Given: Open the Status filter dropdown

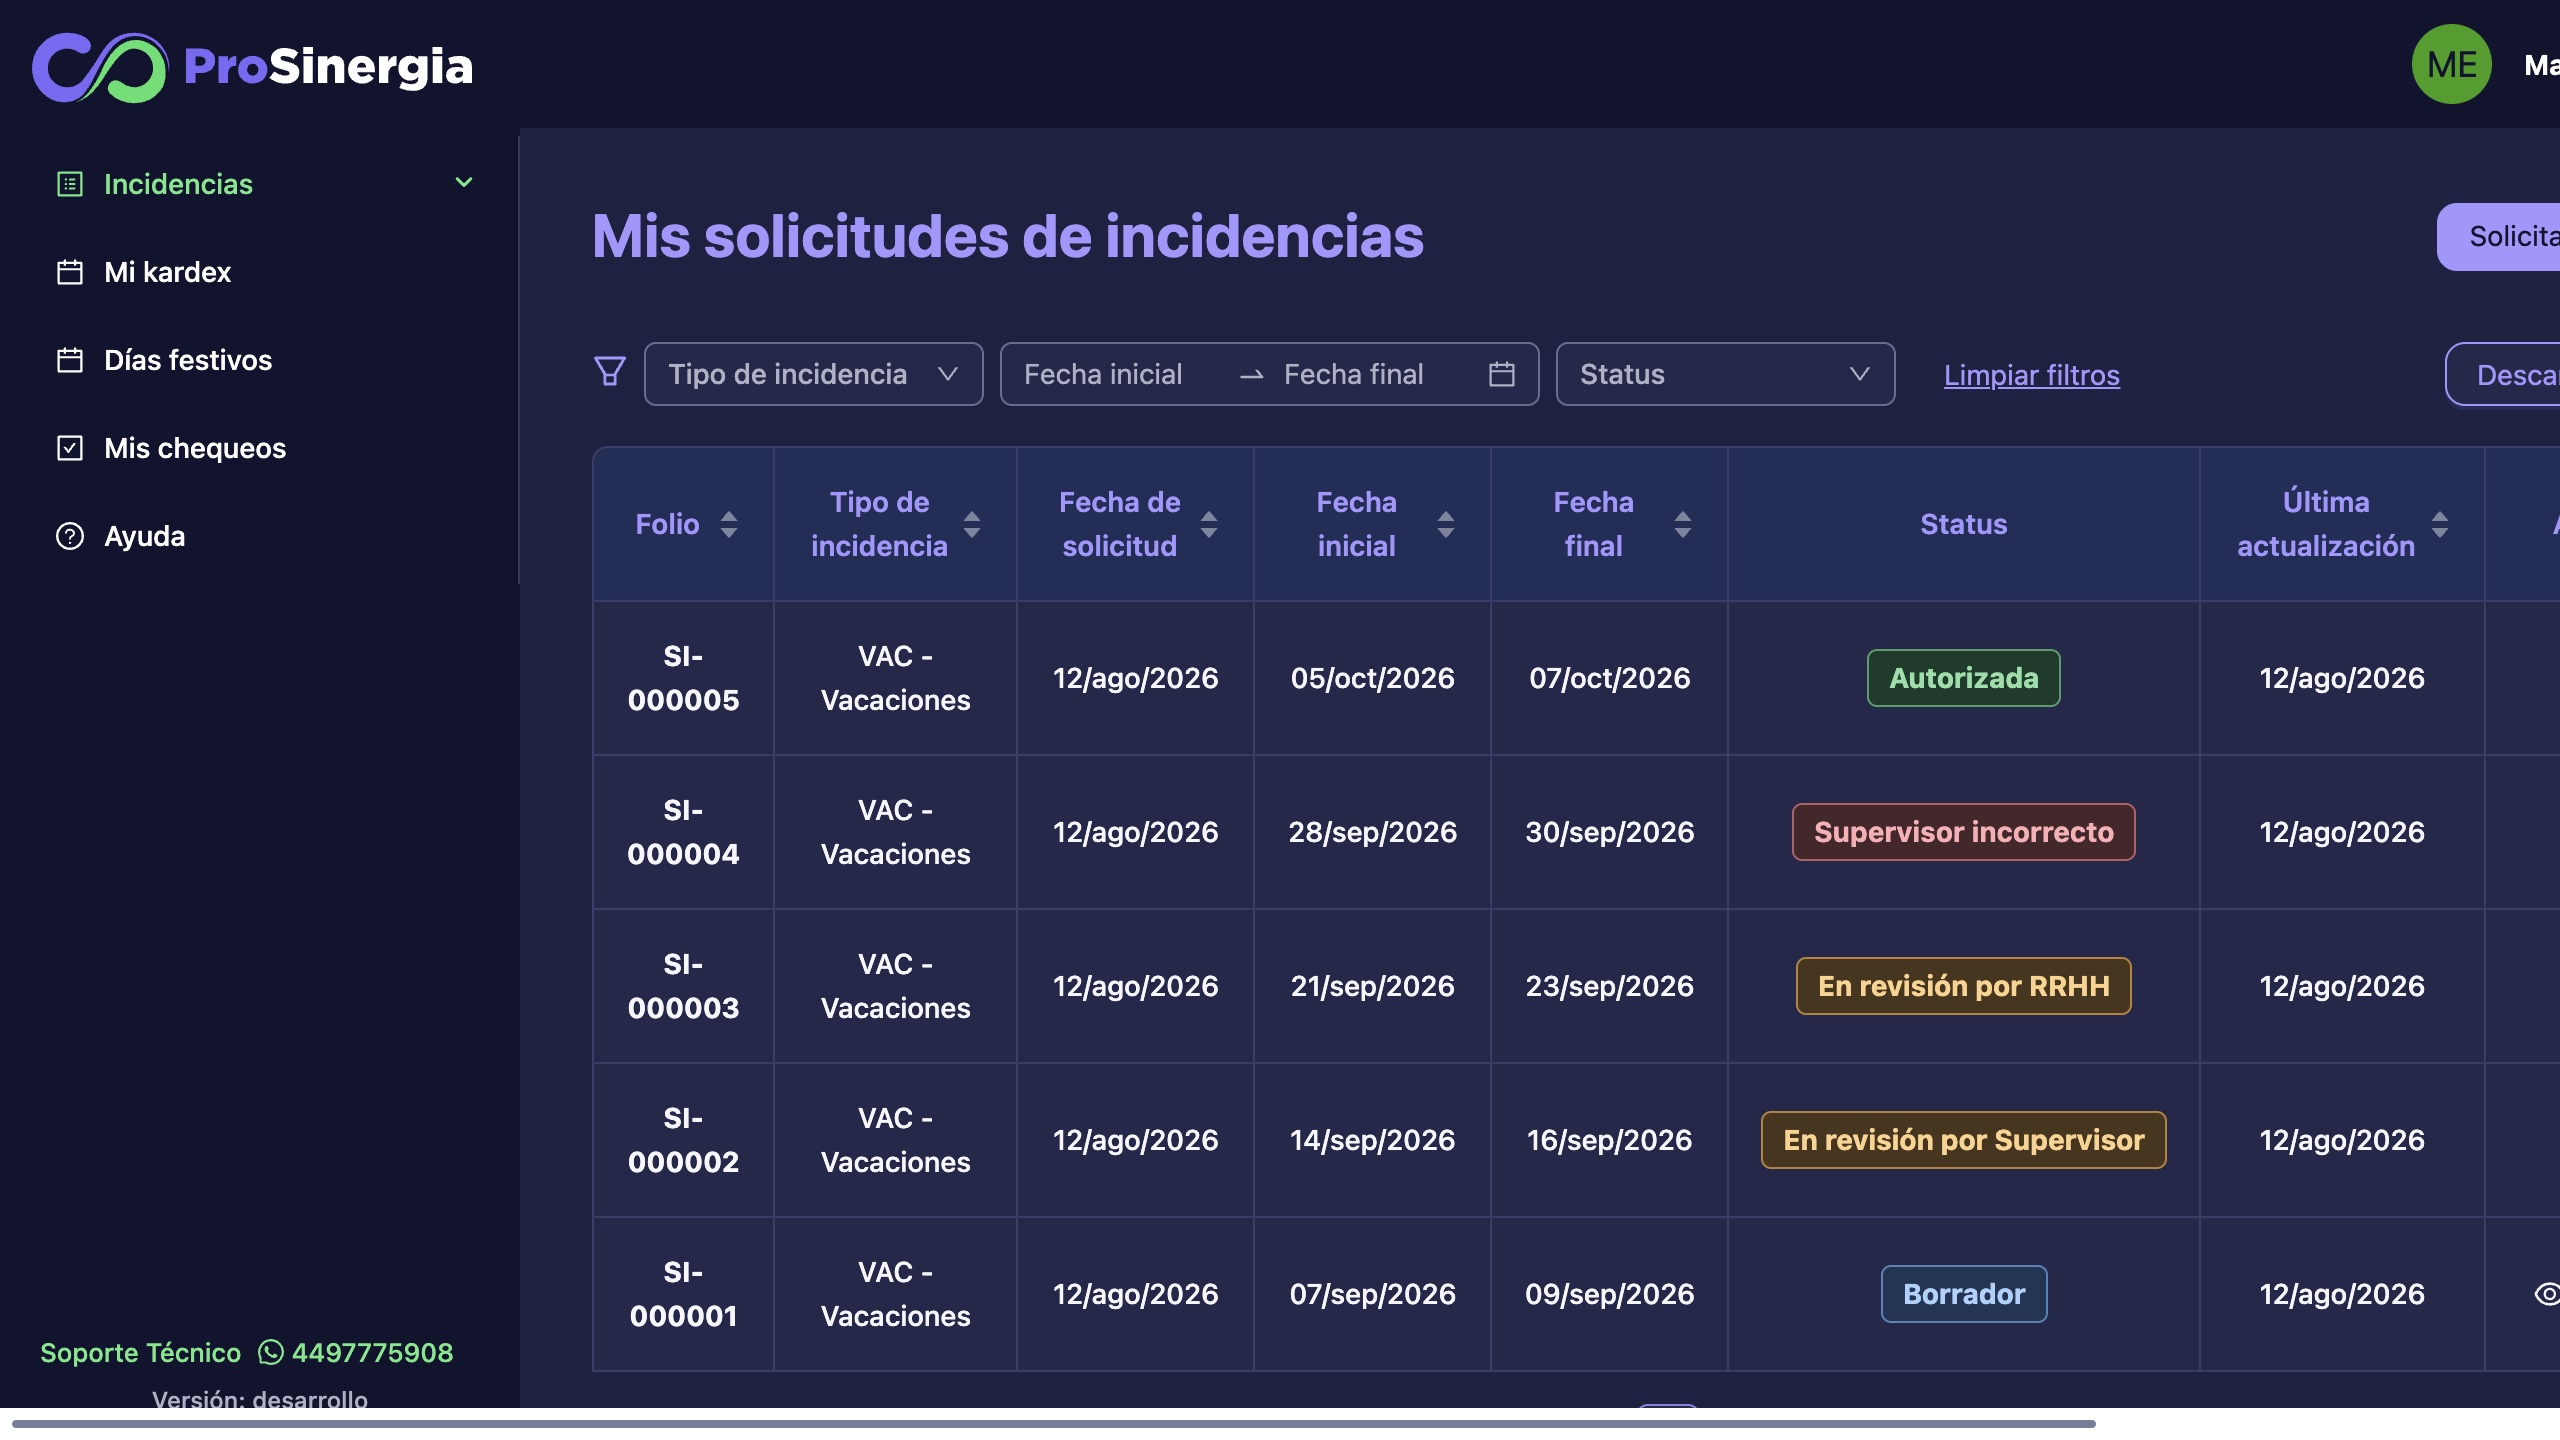Looking at the screenshot, I should point(1725,374).
